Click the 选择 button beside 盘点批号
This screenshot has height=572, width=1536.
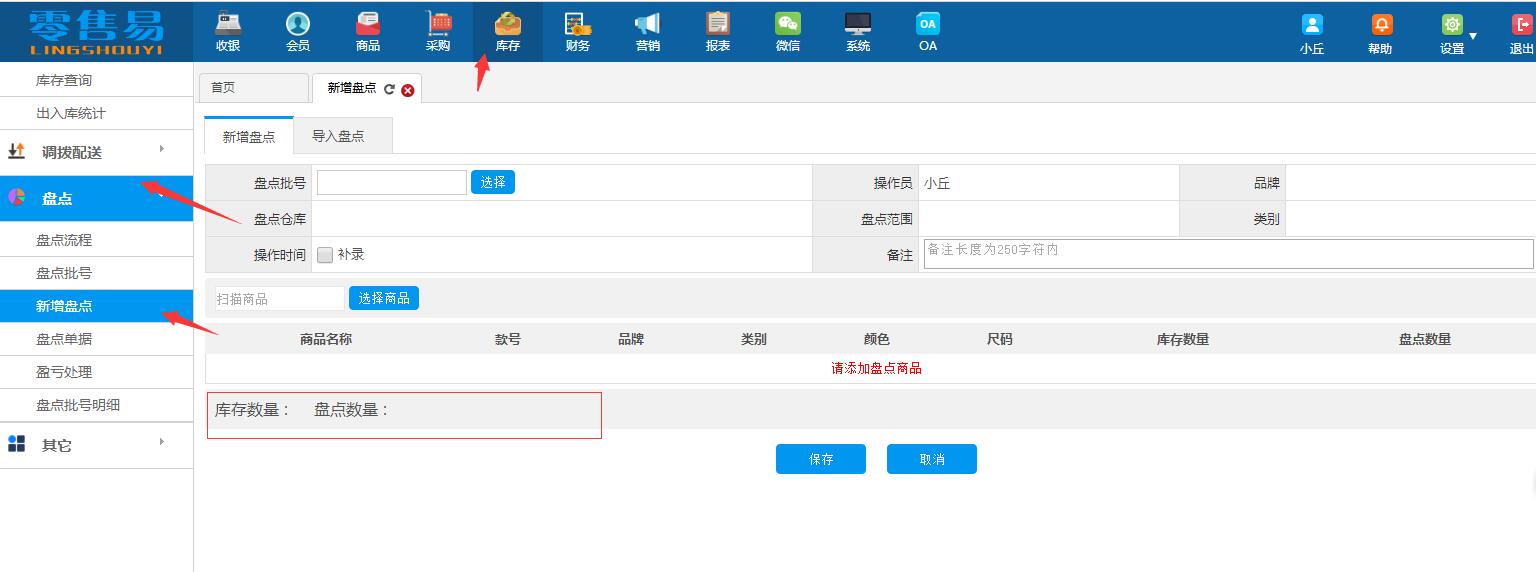[x=493, y=182]
